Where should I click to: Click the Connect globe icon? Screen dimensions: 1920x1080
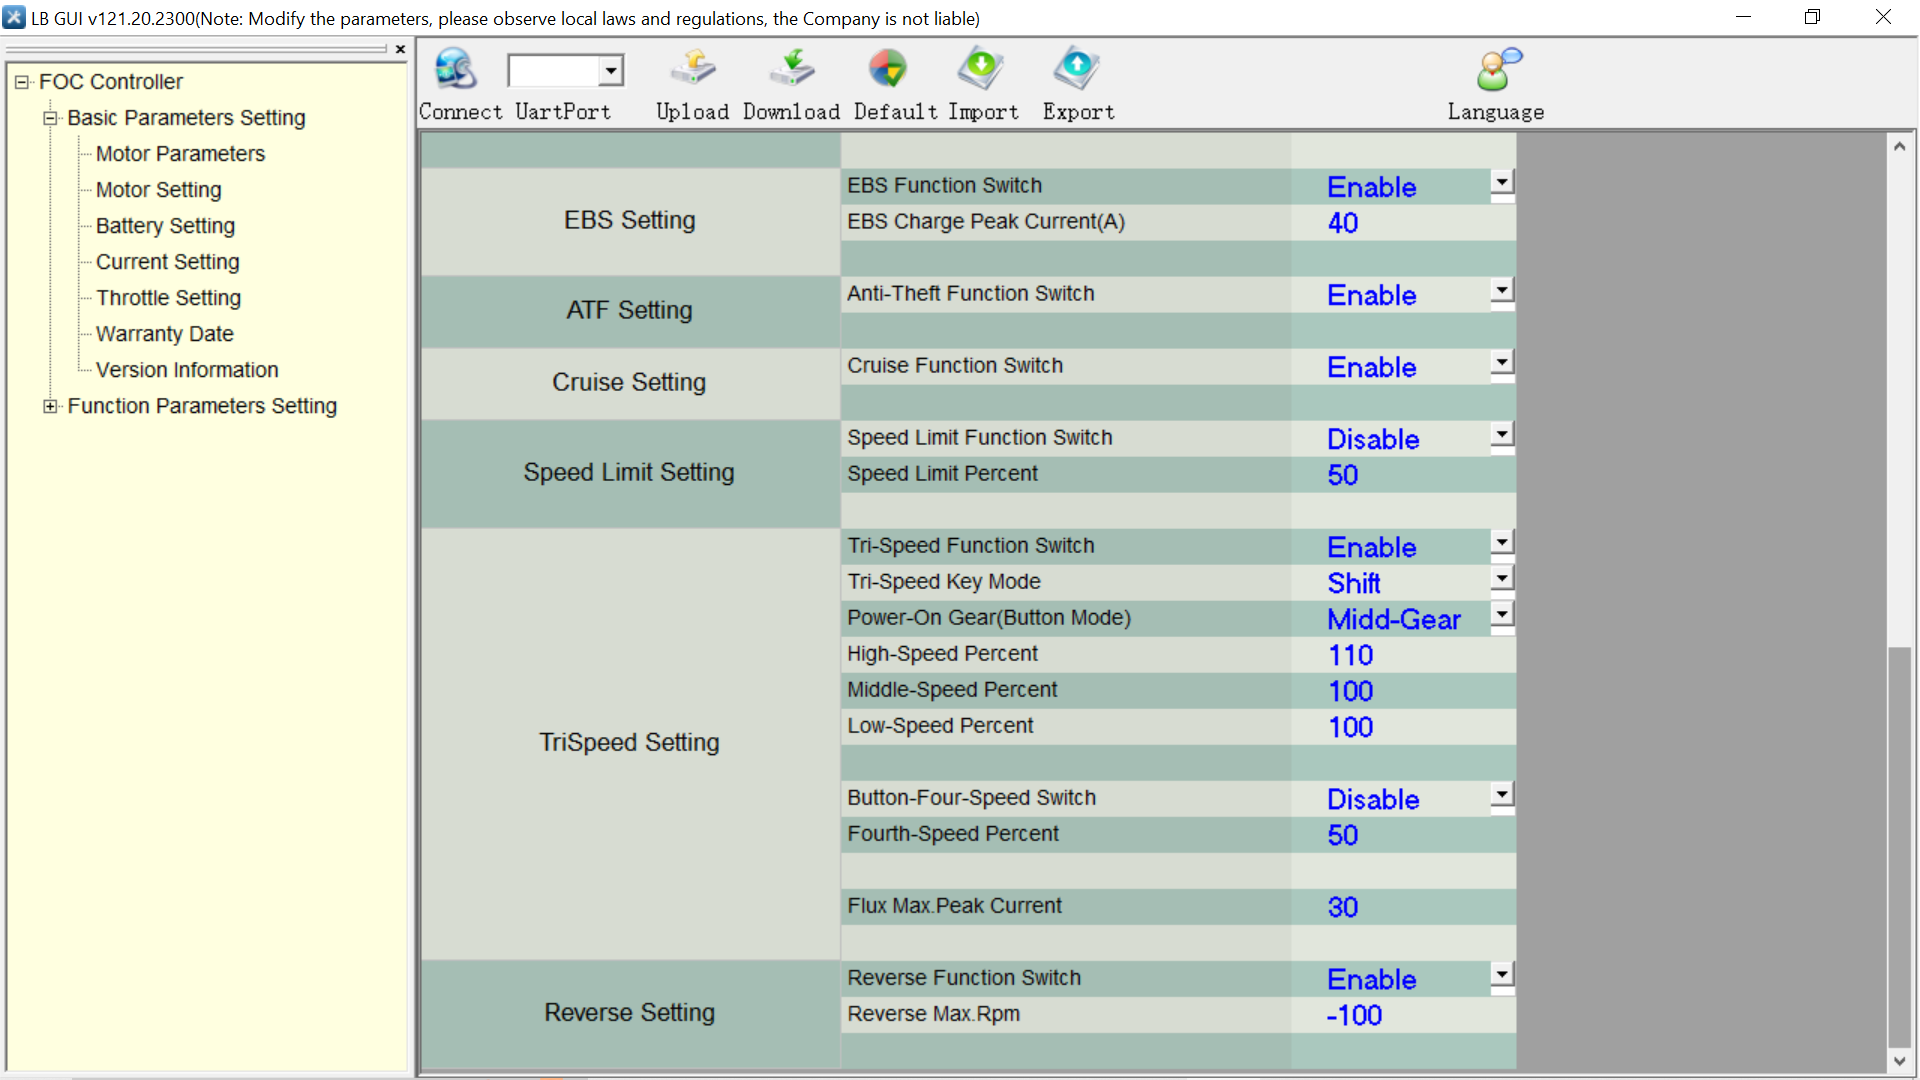click(x=456, y=70)
